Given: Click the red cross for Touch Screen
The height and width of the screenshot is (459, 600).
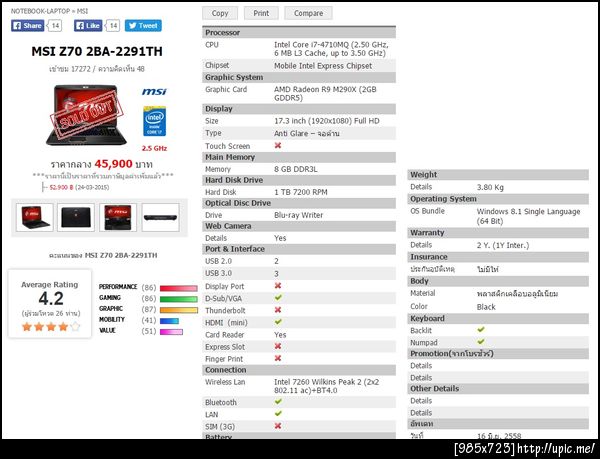Looking at the screenshot, I should click(278, 145).
